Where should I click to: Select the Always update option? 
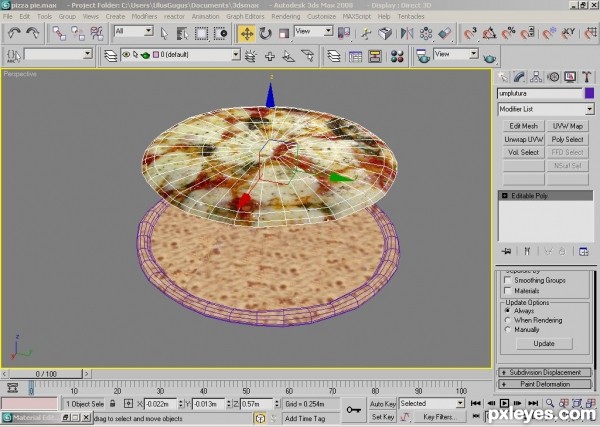(508, 310)
